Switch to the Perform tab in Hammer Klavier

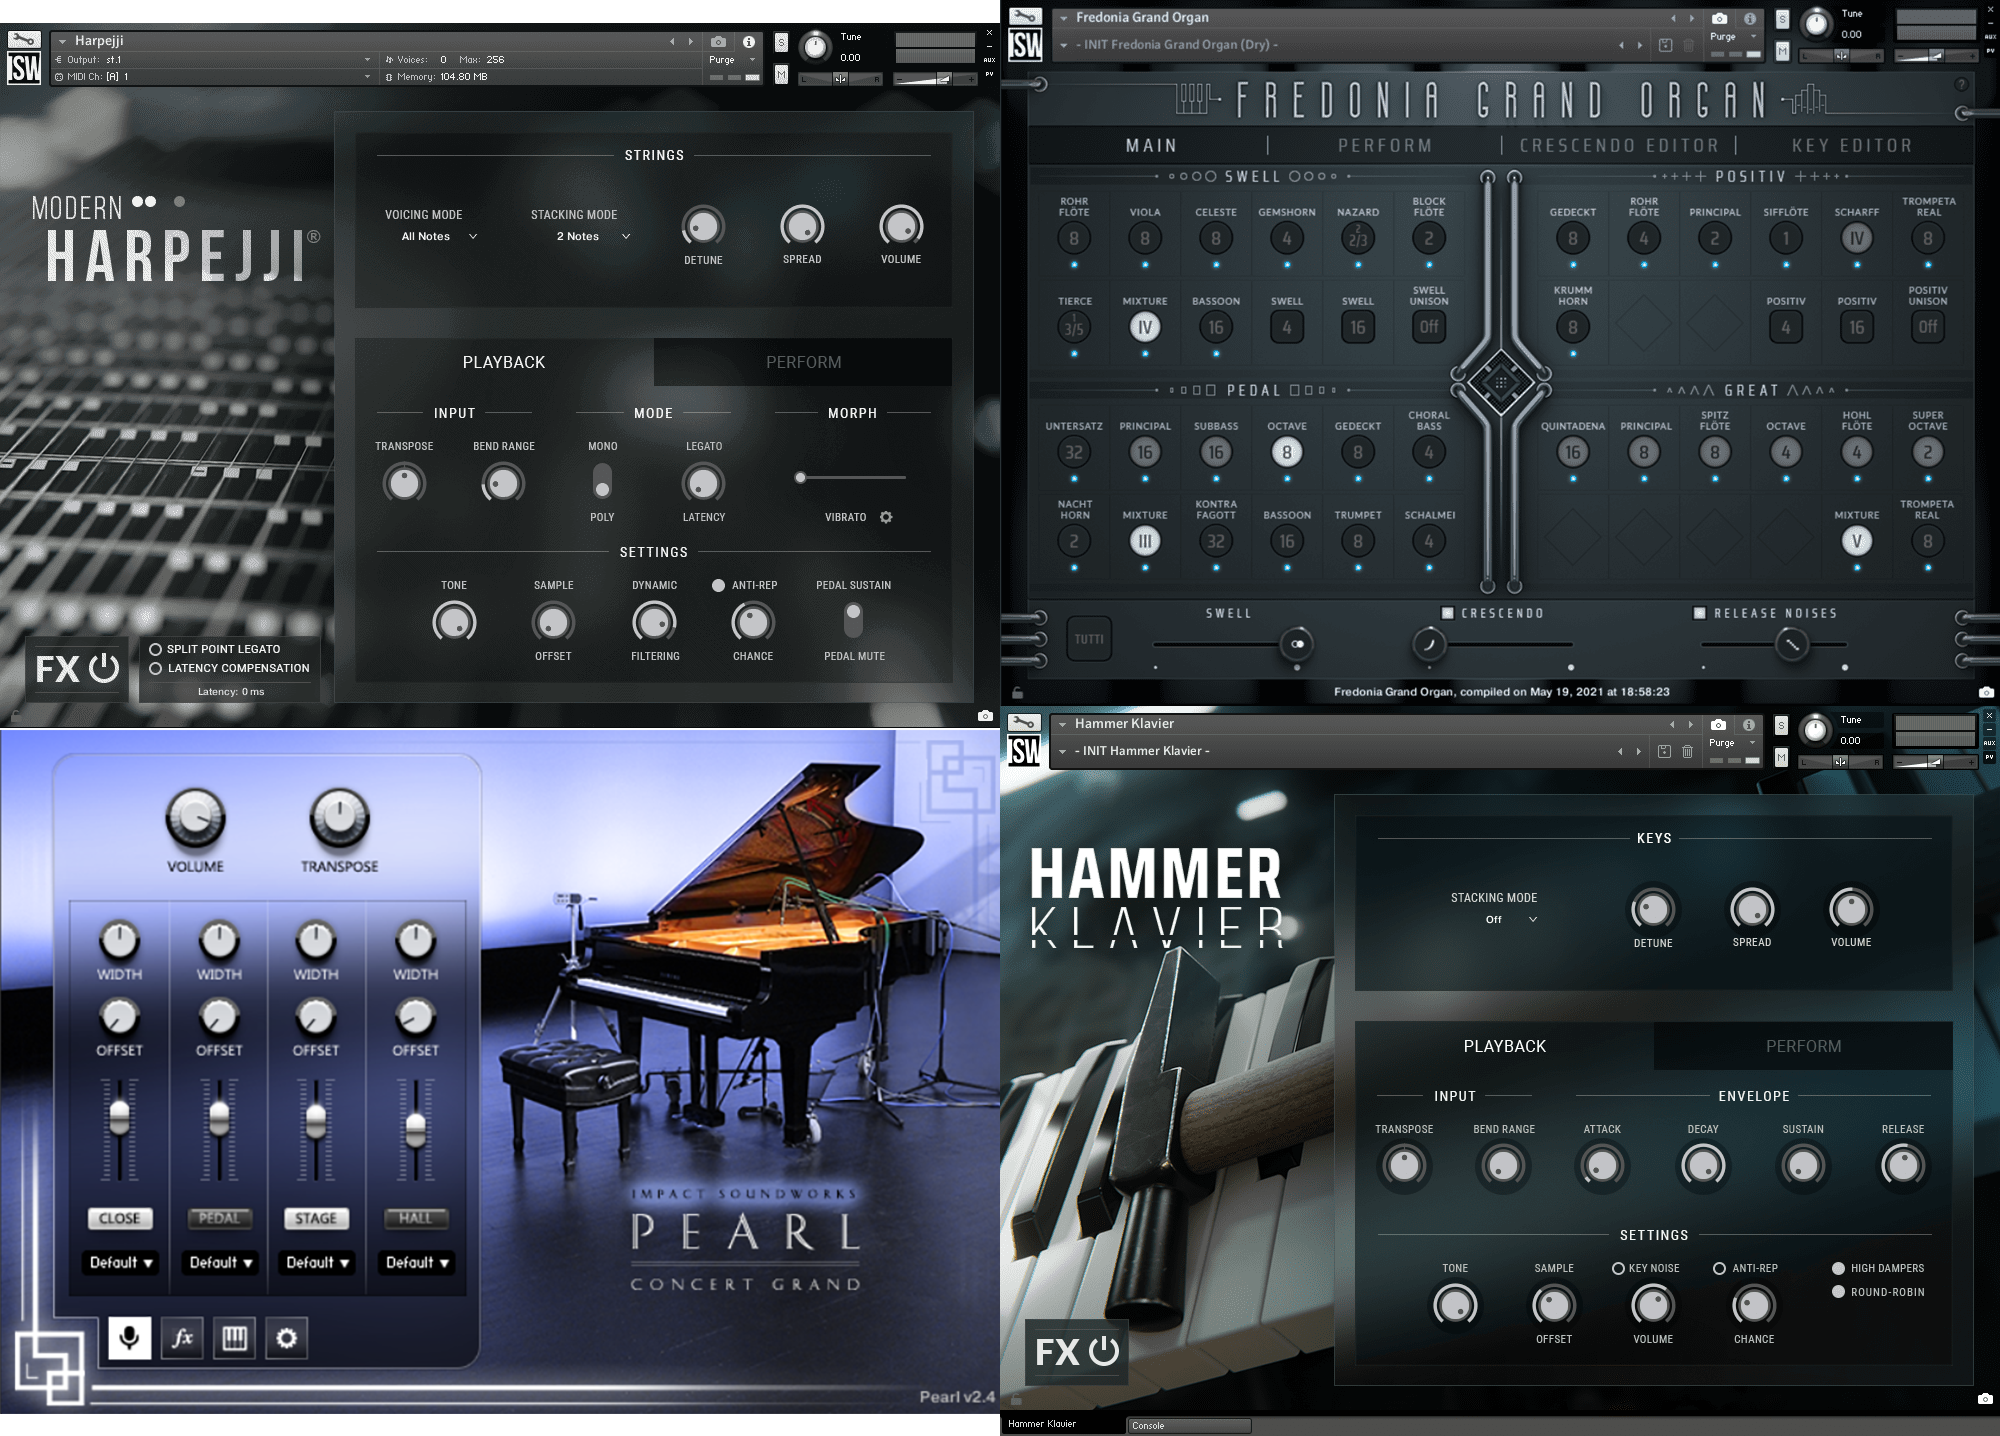click(x=1802, y=1045)
